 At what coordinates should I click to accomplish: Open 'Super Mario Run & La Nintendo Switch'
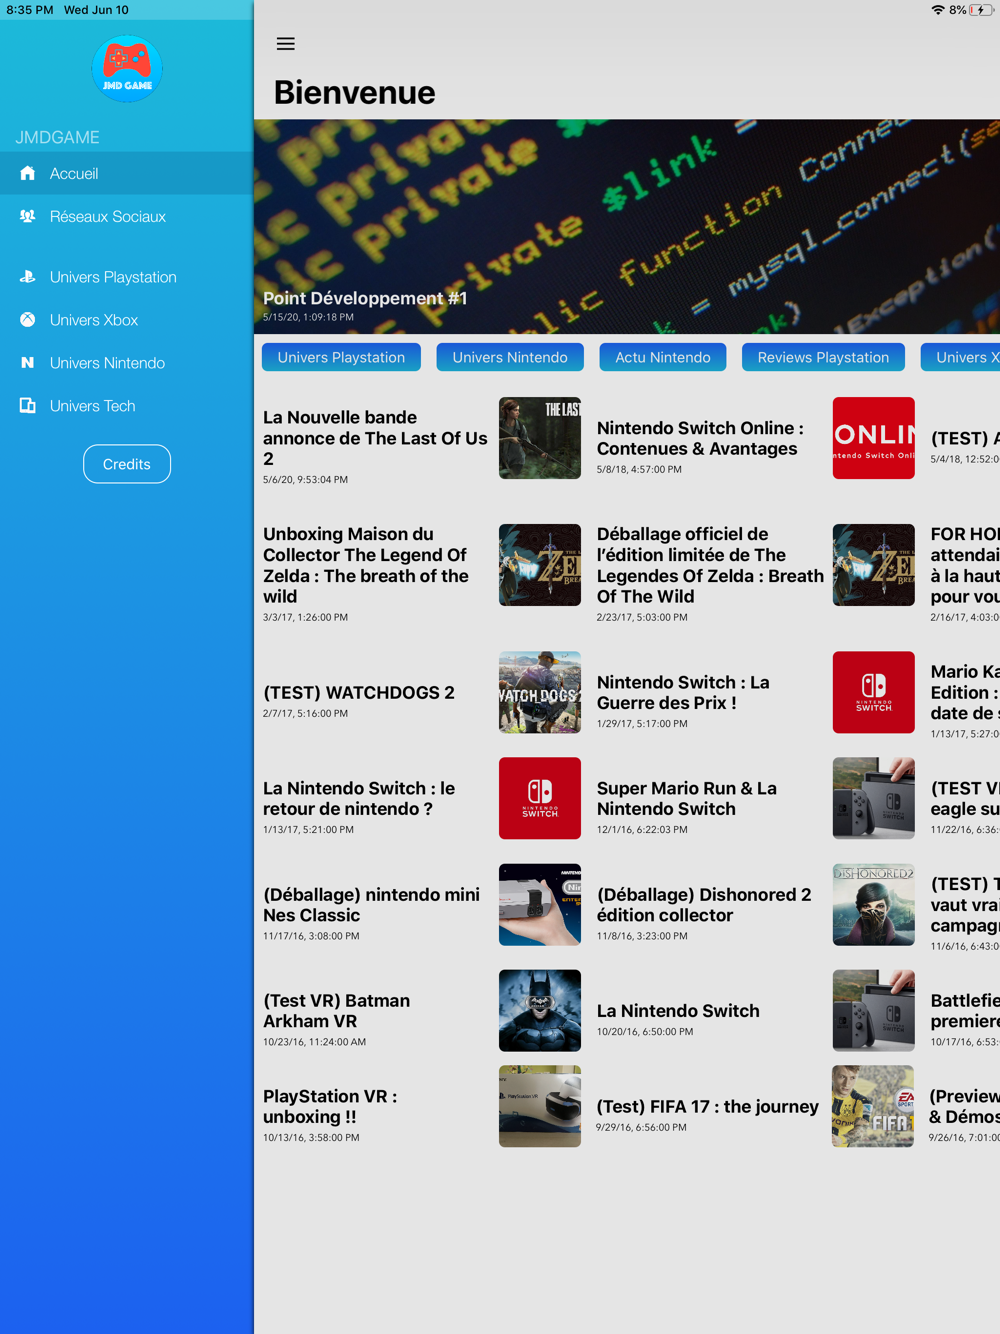(687, 798)
